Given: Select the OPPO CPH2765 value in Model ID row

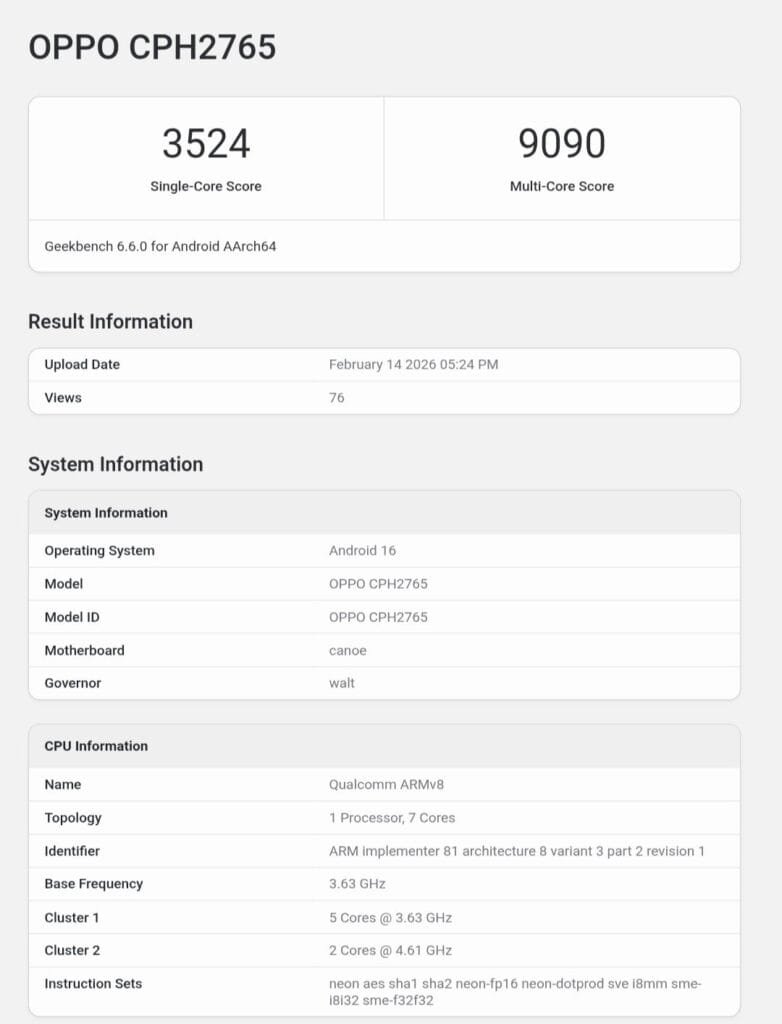Looking at the screenshot, I should pos(378,617).
